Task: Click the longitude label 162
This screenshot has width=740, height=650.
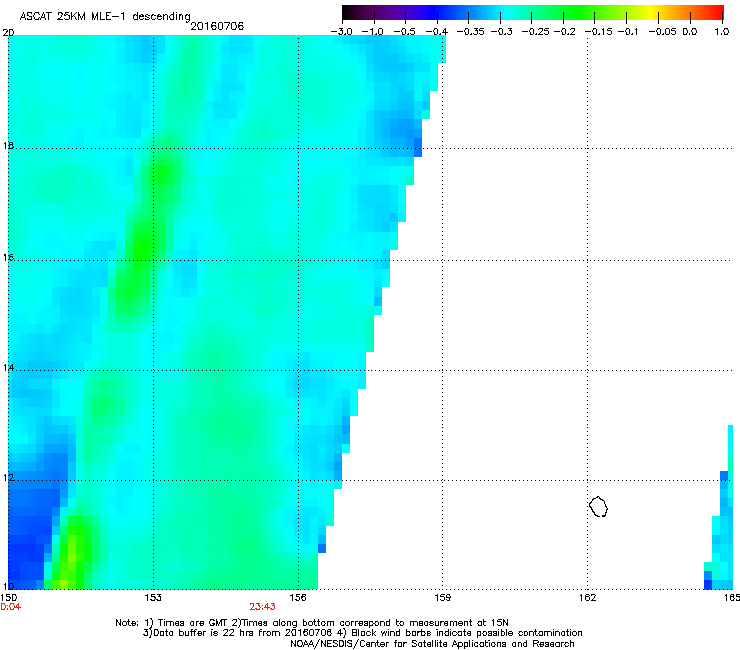Action: (x=587, y=598)
